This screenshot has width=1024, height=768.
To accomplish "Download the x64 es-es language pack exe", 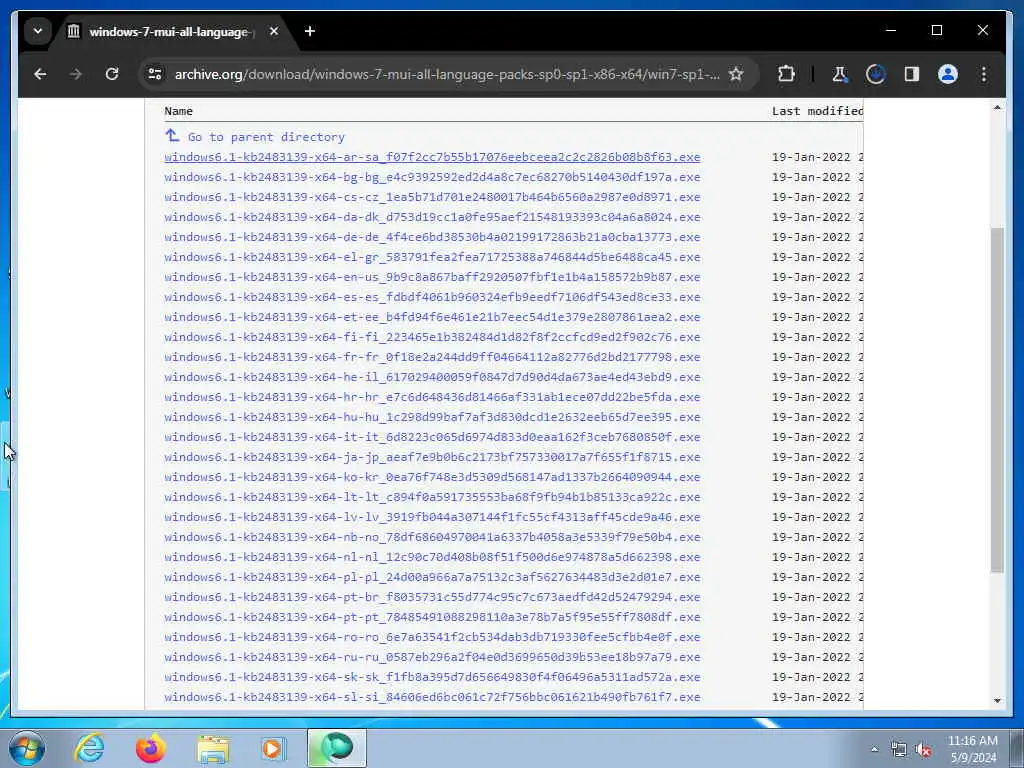I will tap(432, 297).
